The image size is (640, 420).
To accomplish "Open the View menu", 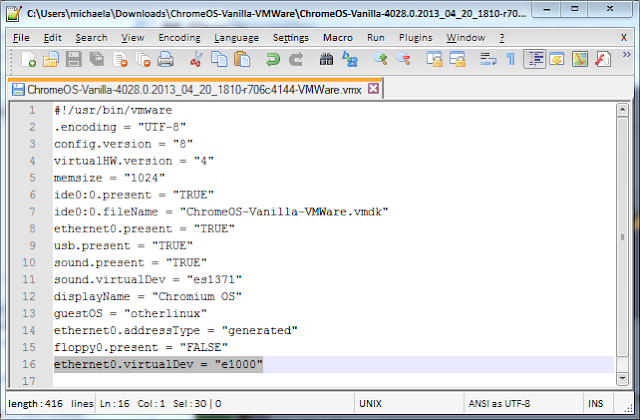I will [x=133, y=38].
